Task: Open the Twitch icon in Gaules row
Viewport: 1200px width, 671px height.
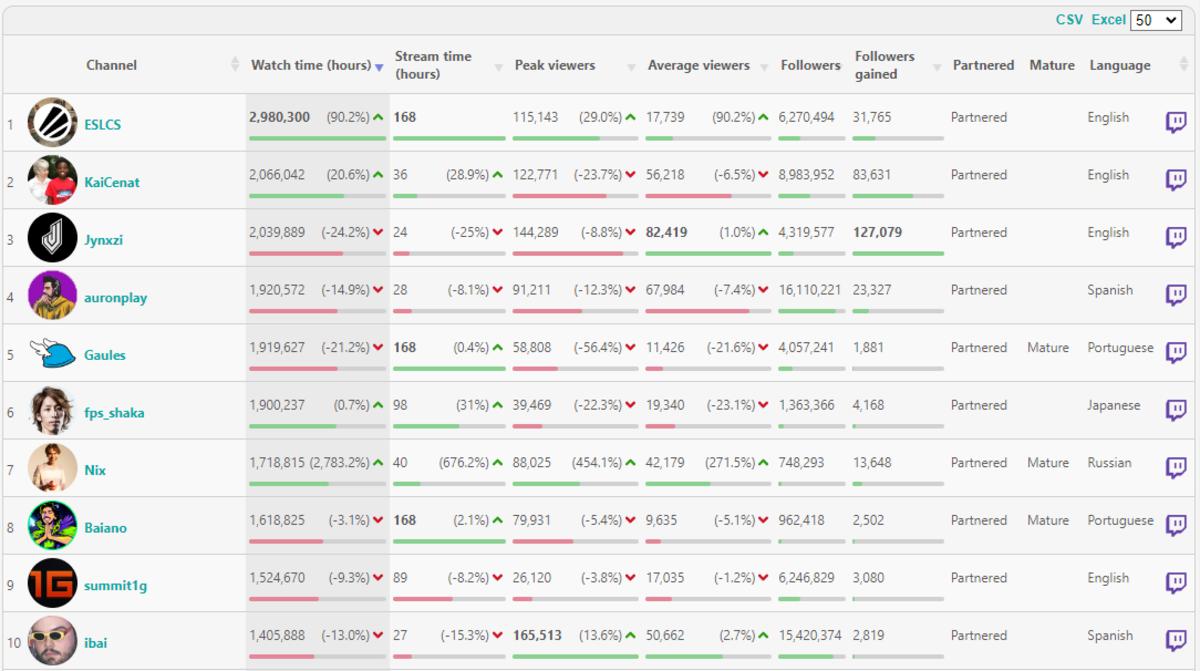Action: tap(1176, 353)
